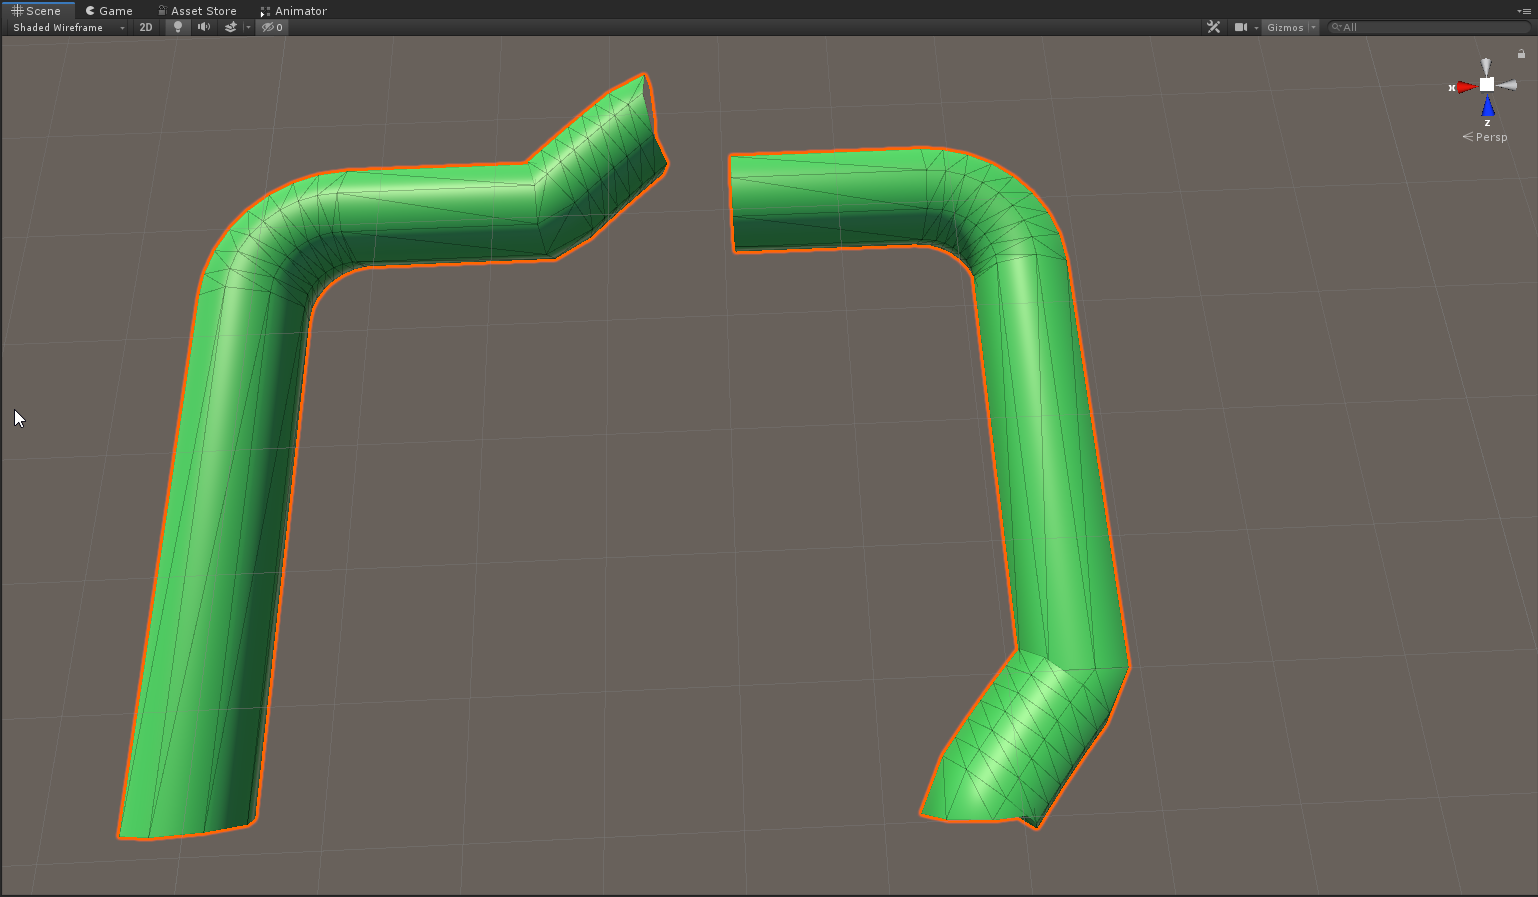
Task: Open the Gizmos dropdown arrow
Action: (x=1313, y=27)
